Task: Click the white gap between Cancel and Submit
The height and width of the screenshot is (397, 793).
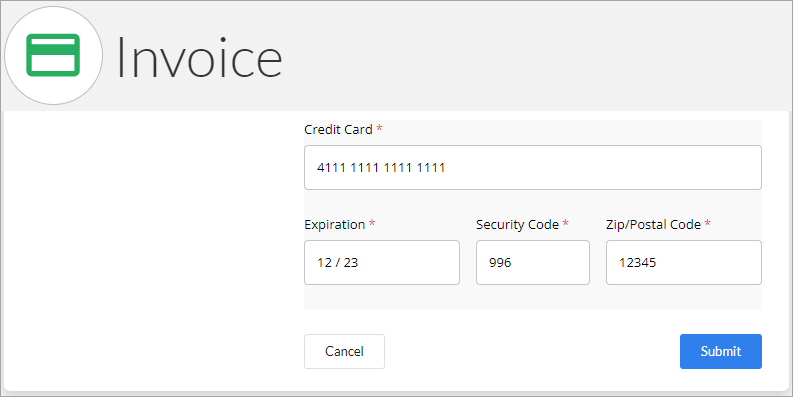Action: click(532, 351)
